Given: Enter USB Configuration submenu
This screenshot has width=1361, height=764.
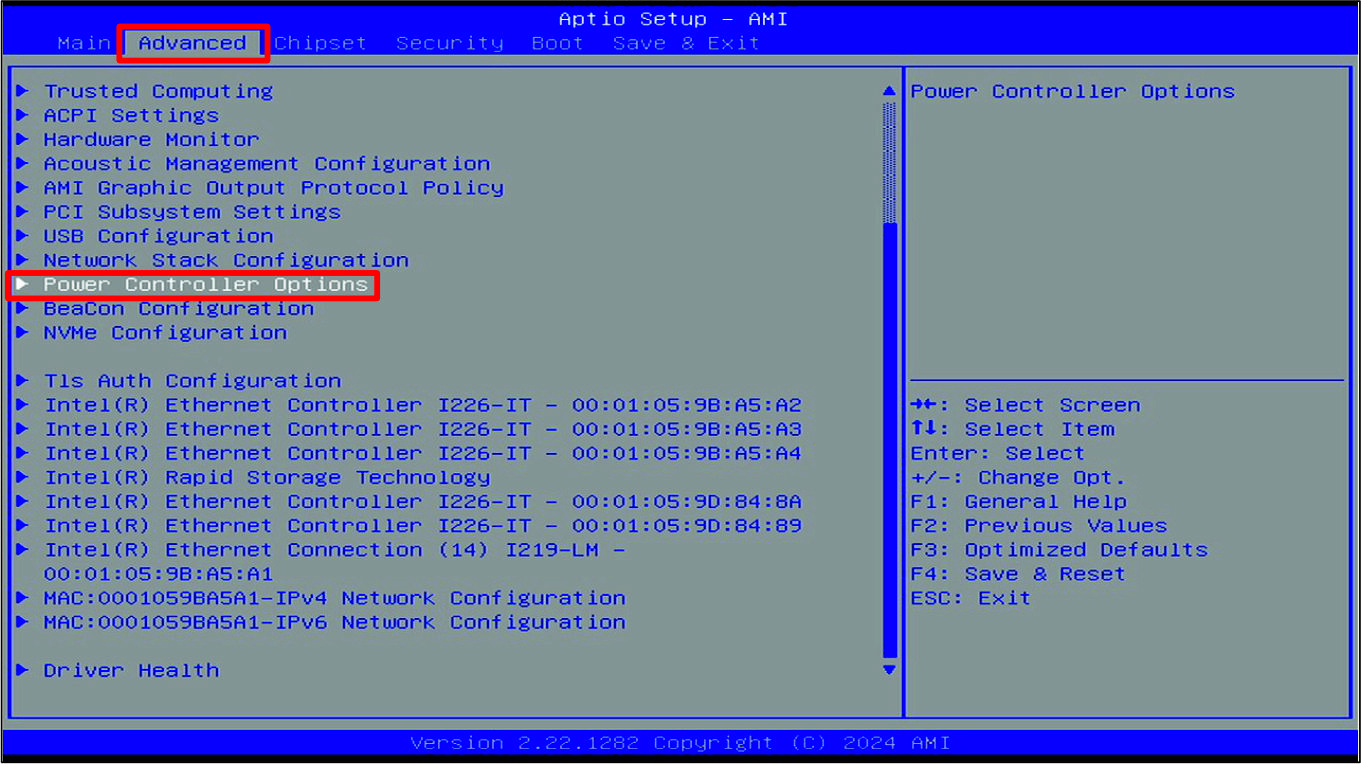Looking at the screenshot, I should point(158,235).
